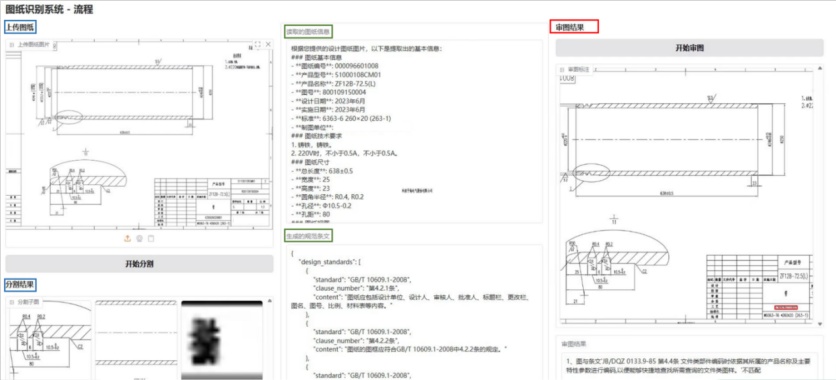The image size is (836, 380).
Task: Start segmentation with 开始分割 button
Action: click(139, 263)
